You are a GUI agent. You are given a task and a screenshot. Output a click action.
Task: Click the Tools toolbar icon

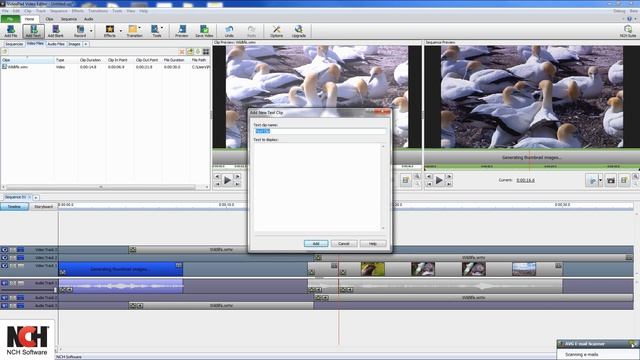[x=156, y=31]
